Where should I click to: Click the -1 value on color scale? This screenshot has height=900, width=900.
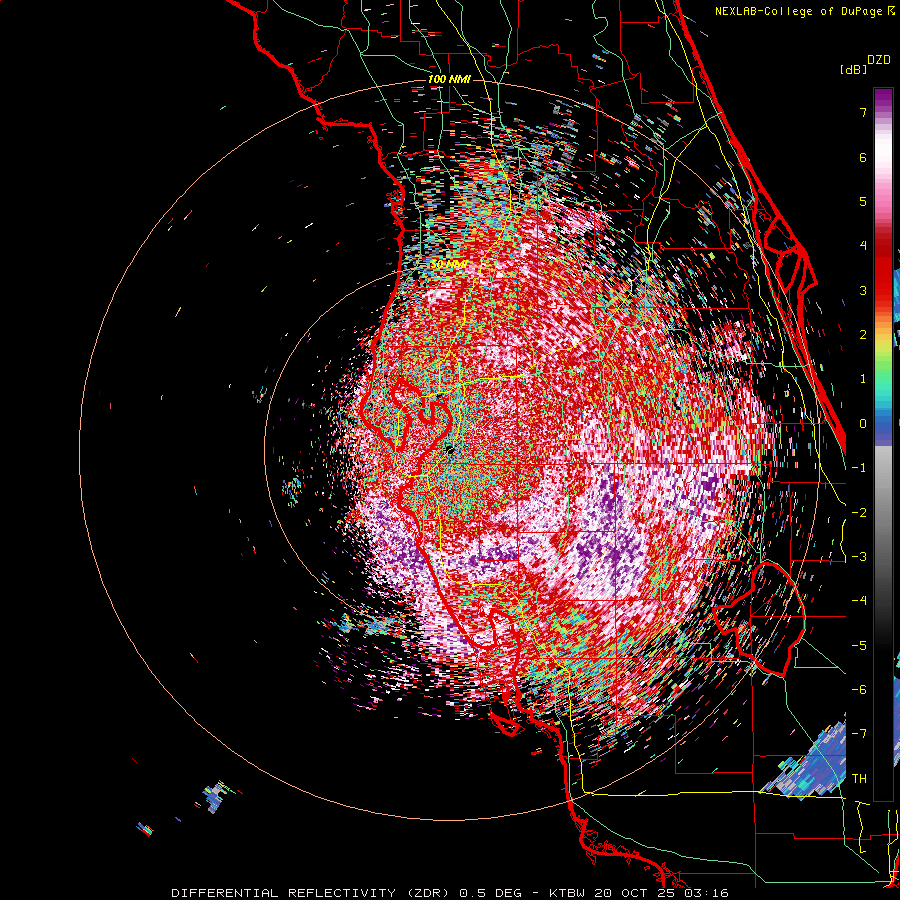859,468
